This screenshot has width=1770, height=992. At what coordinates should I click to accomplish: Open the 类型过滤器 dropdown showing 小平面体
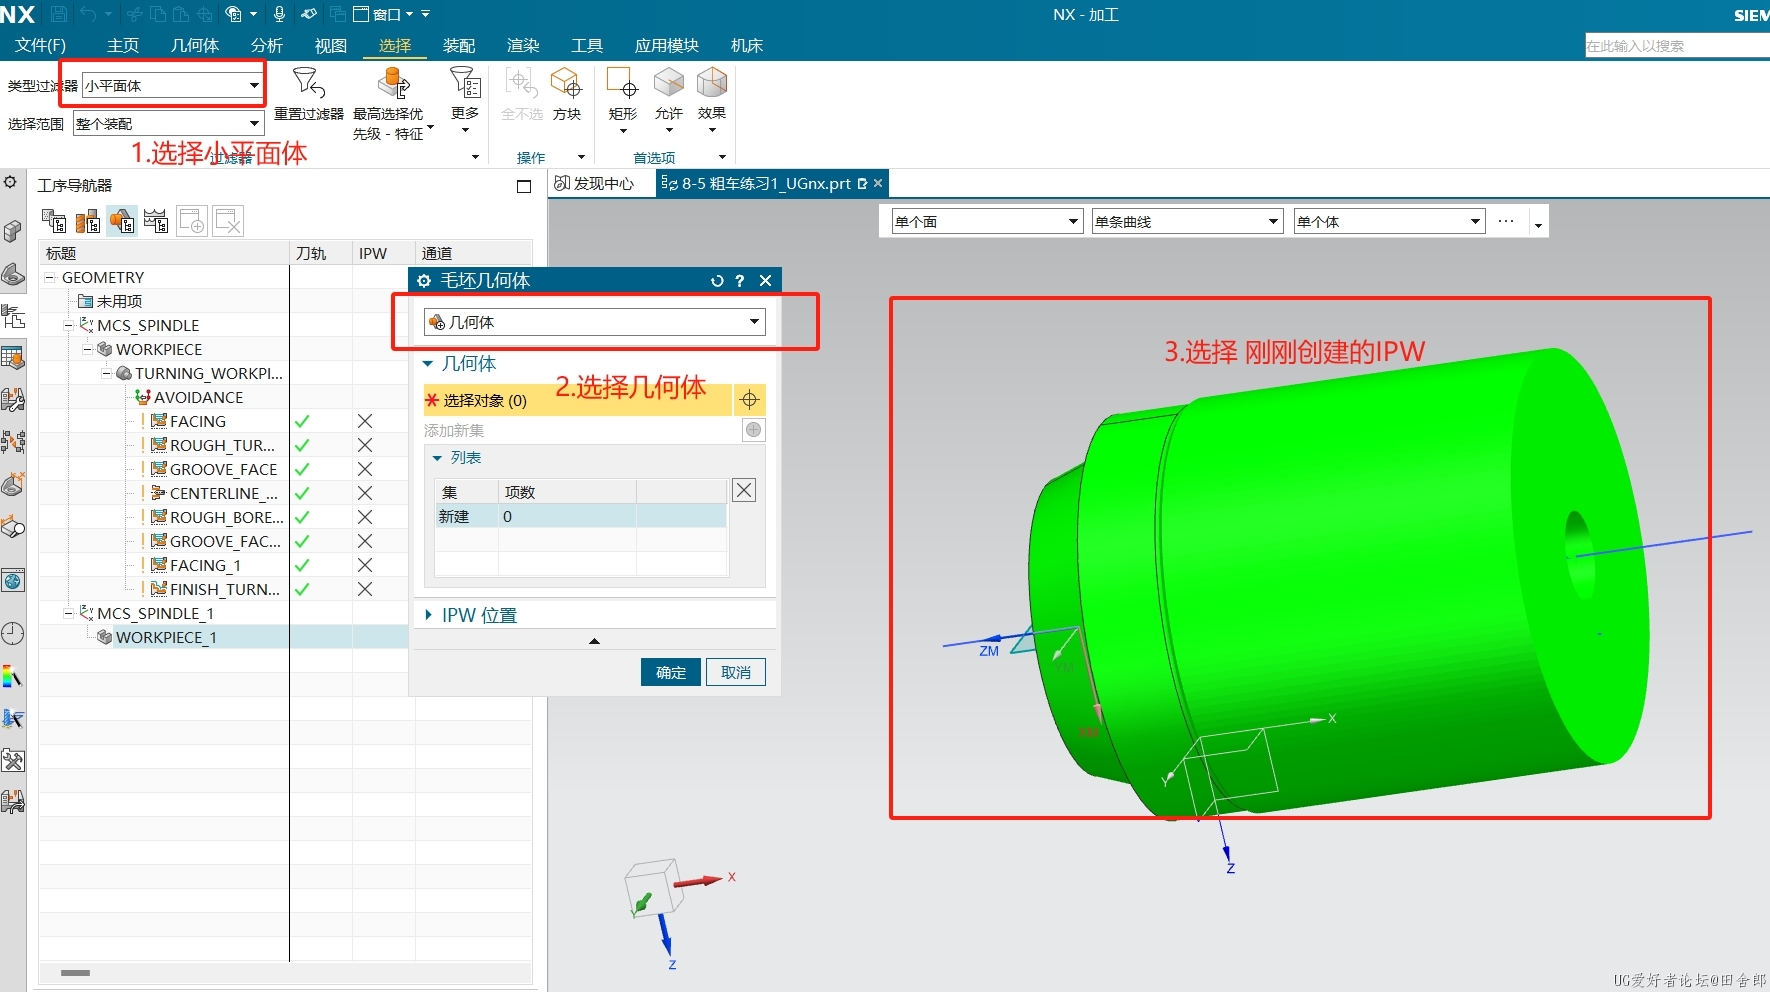click(172, 86)
